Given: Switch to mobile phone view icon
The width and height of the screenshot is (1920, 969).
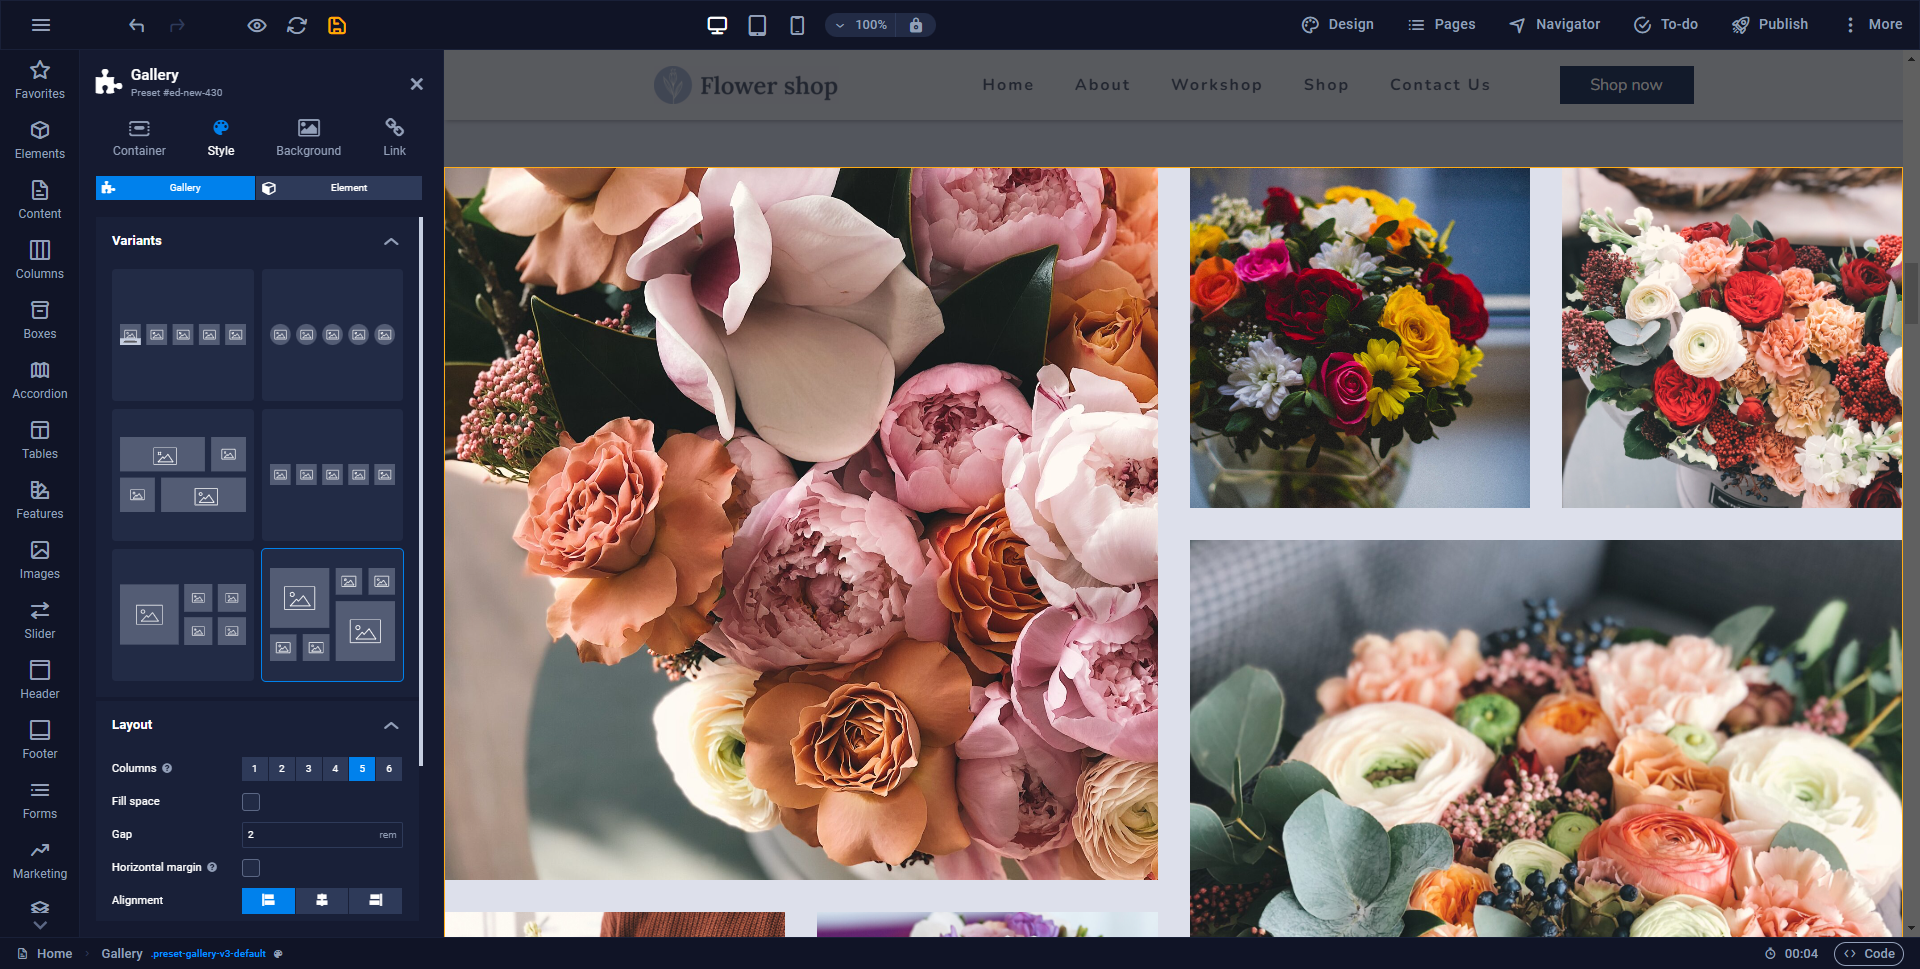Looking at the screenshot, I should (x=797, y=25).
